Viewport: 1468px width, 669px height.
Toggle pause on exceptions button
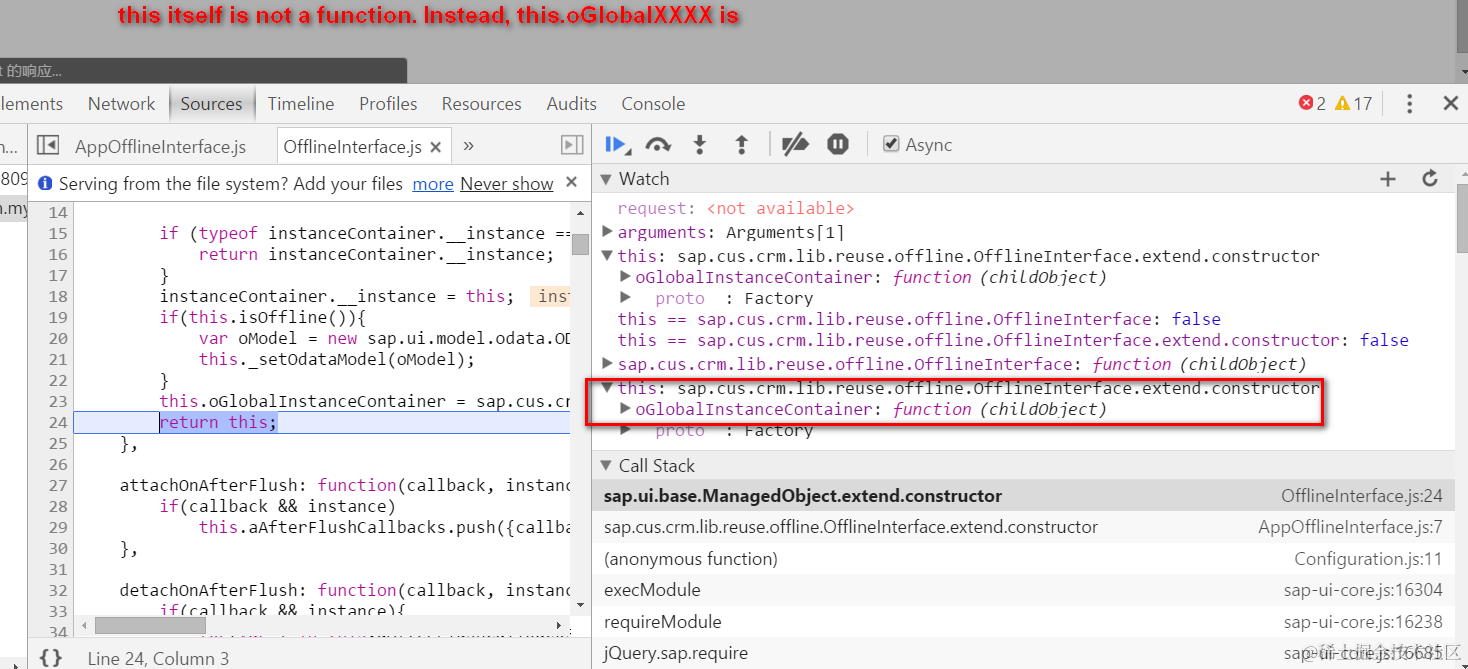pyautogui.click(x=838, y=145)
